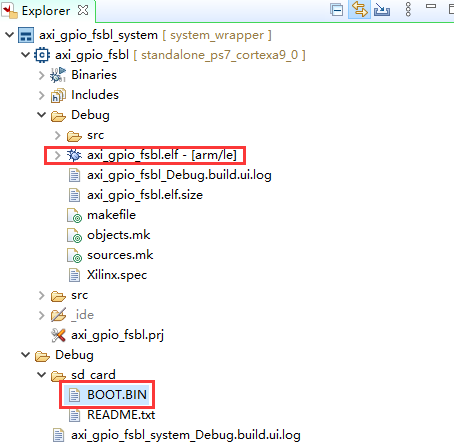Image resolution: width=454 pixels, height=447 pixels.
Task: Select axi_gpio_fsbl.prj tools icon
Action: coord(58,335)
